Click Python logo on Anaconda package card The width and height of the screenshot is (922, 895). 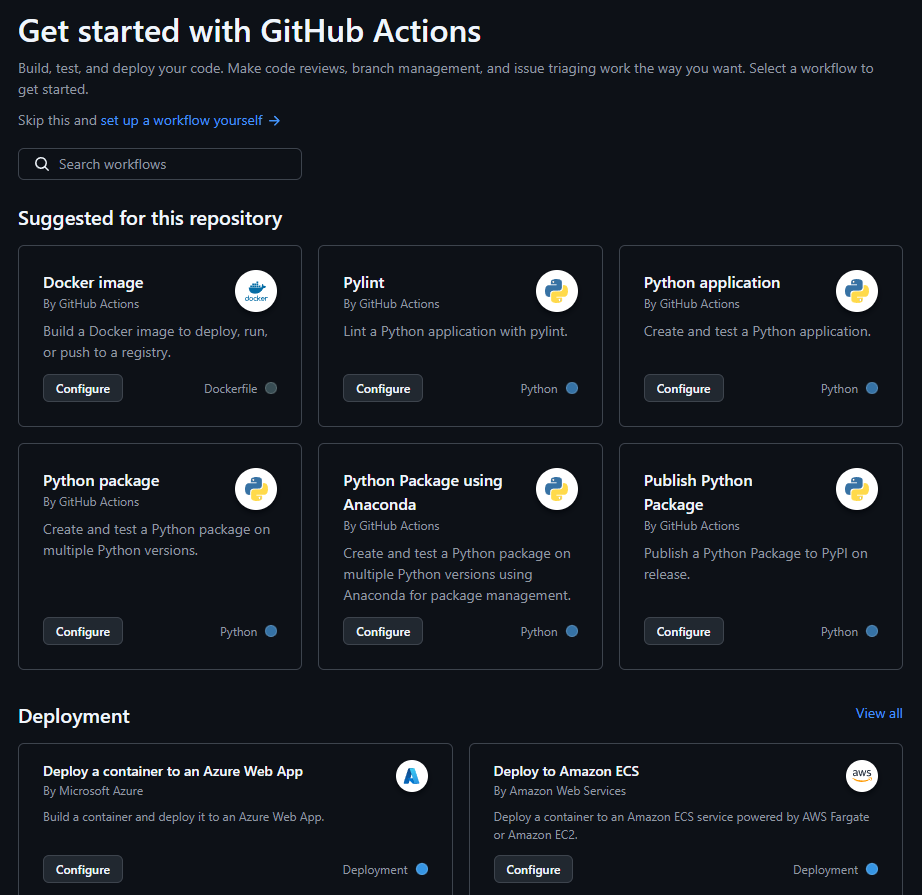[556, 489]
